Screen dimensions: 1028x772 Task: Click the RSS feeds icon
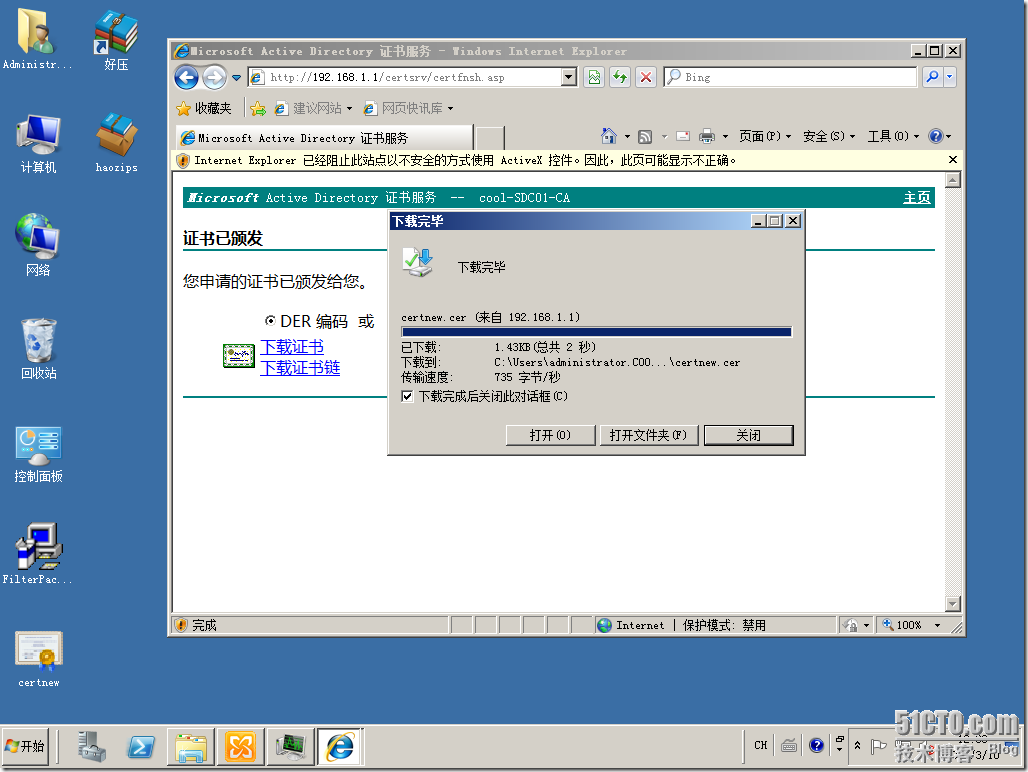point(645,136)
